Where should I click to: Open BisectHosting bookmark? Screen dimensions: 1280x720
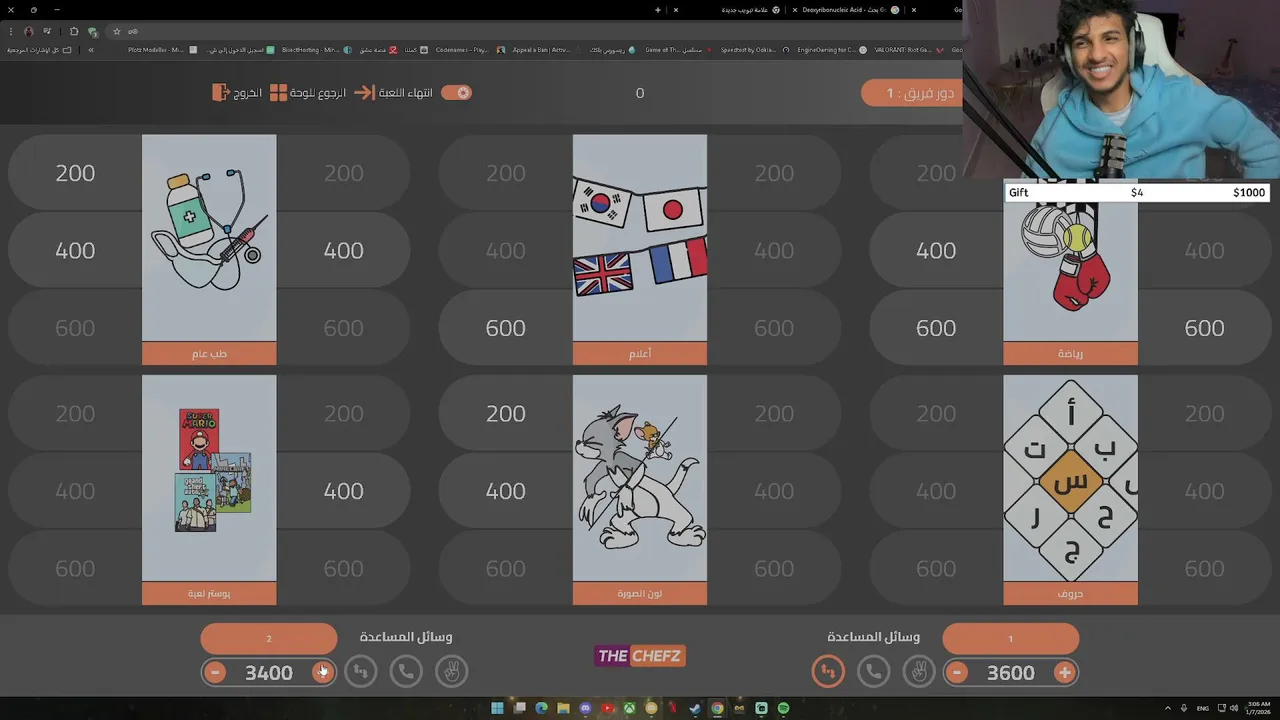[317, 50]
